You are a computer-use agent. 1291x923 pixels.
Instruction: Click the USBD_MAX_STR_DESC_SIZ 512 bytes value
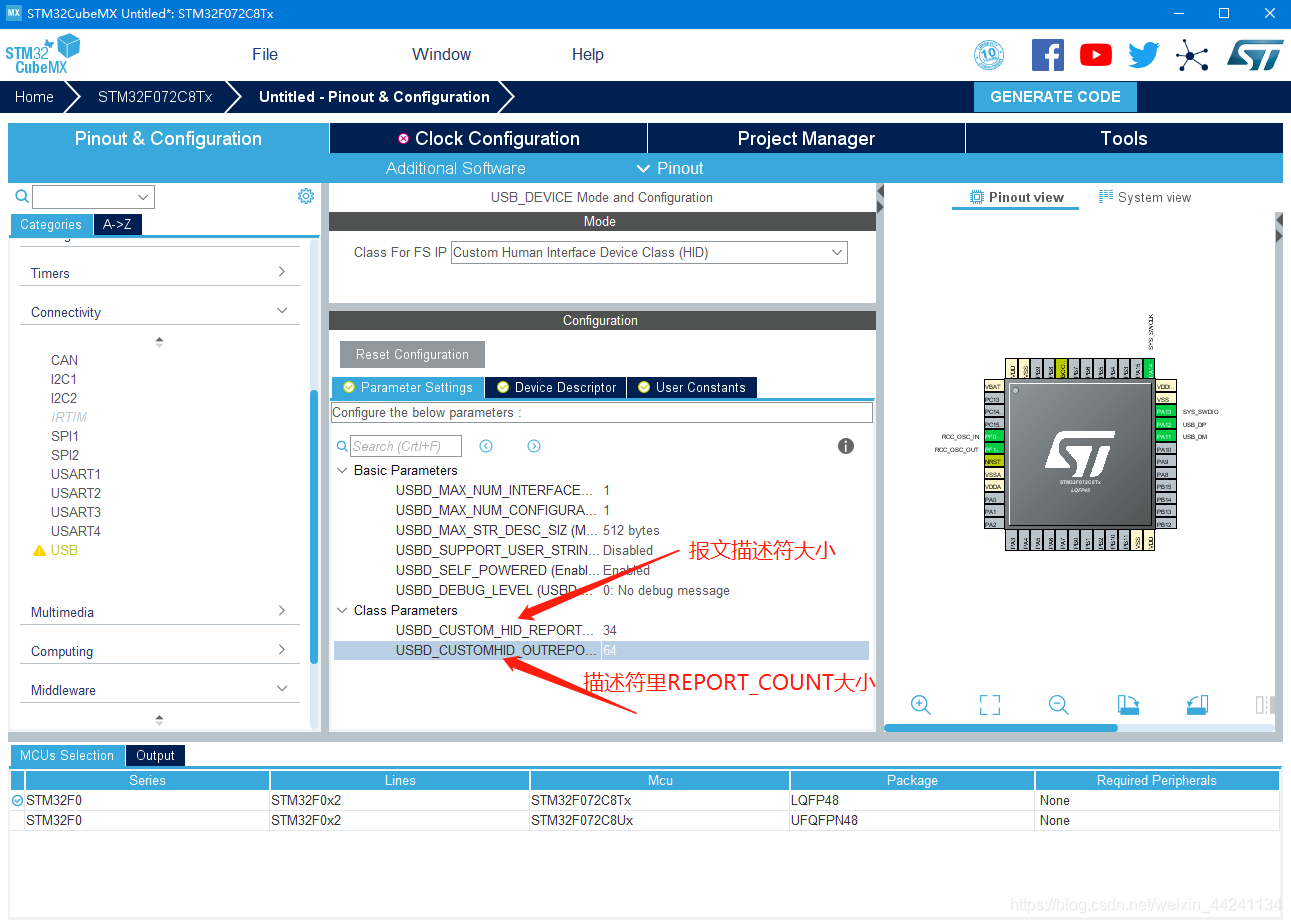[631, 530]
